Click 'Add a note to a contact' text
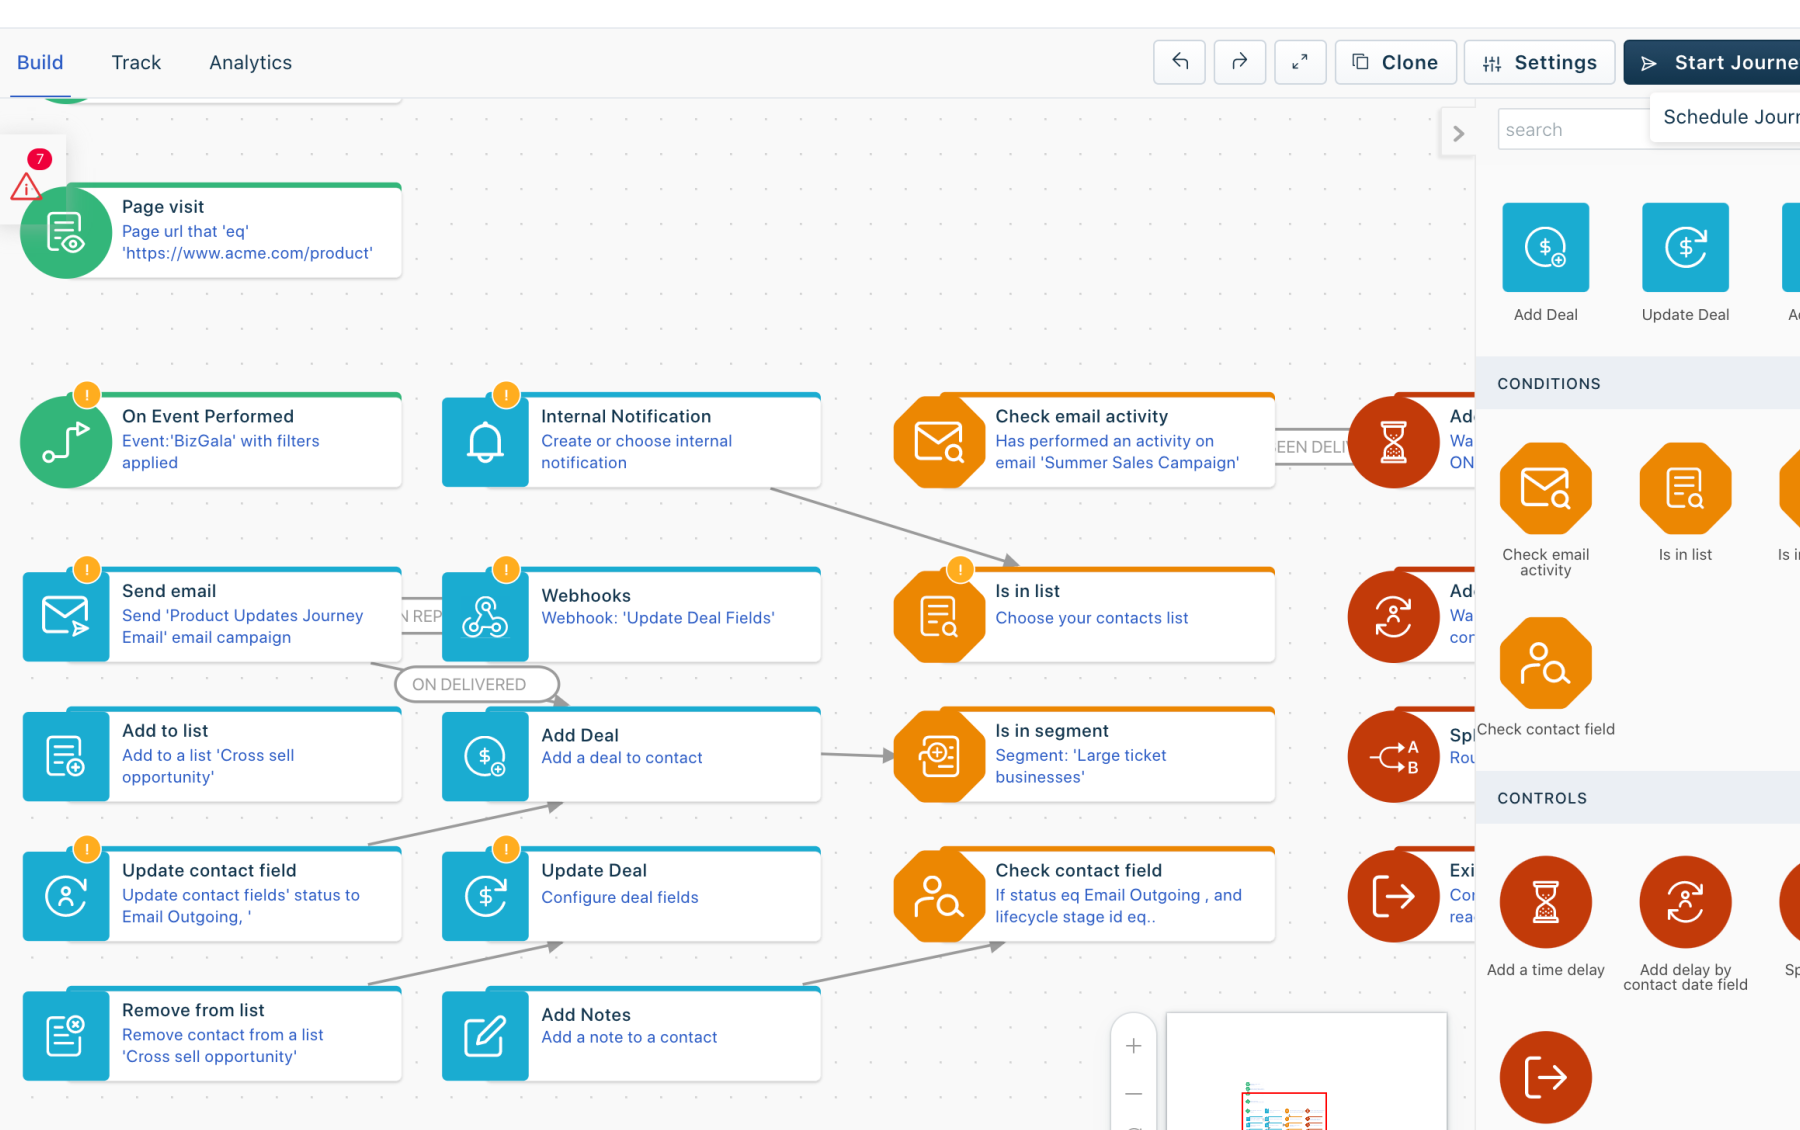This screenshot has width=1800, height=1130. coord(629,1038)
